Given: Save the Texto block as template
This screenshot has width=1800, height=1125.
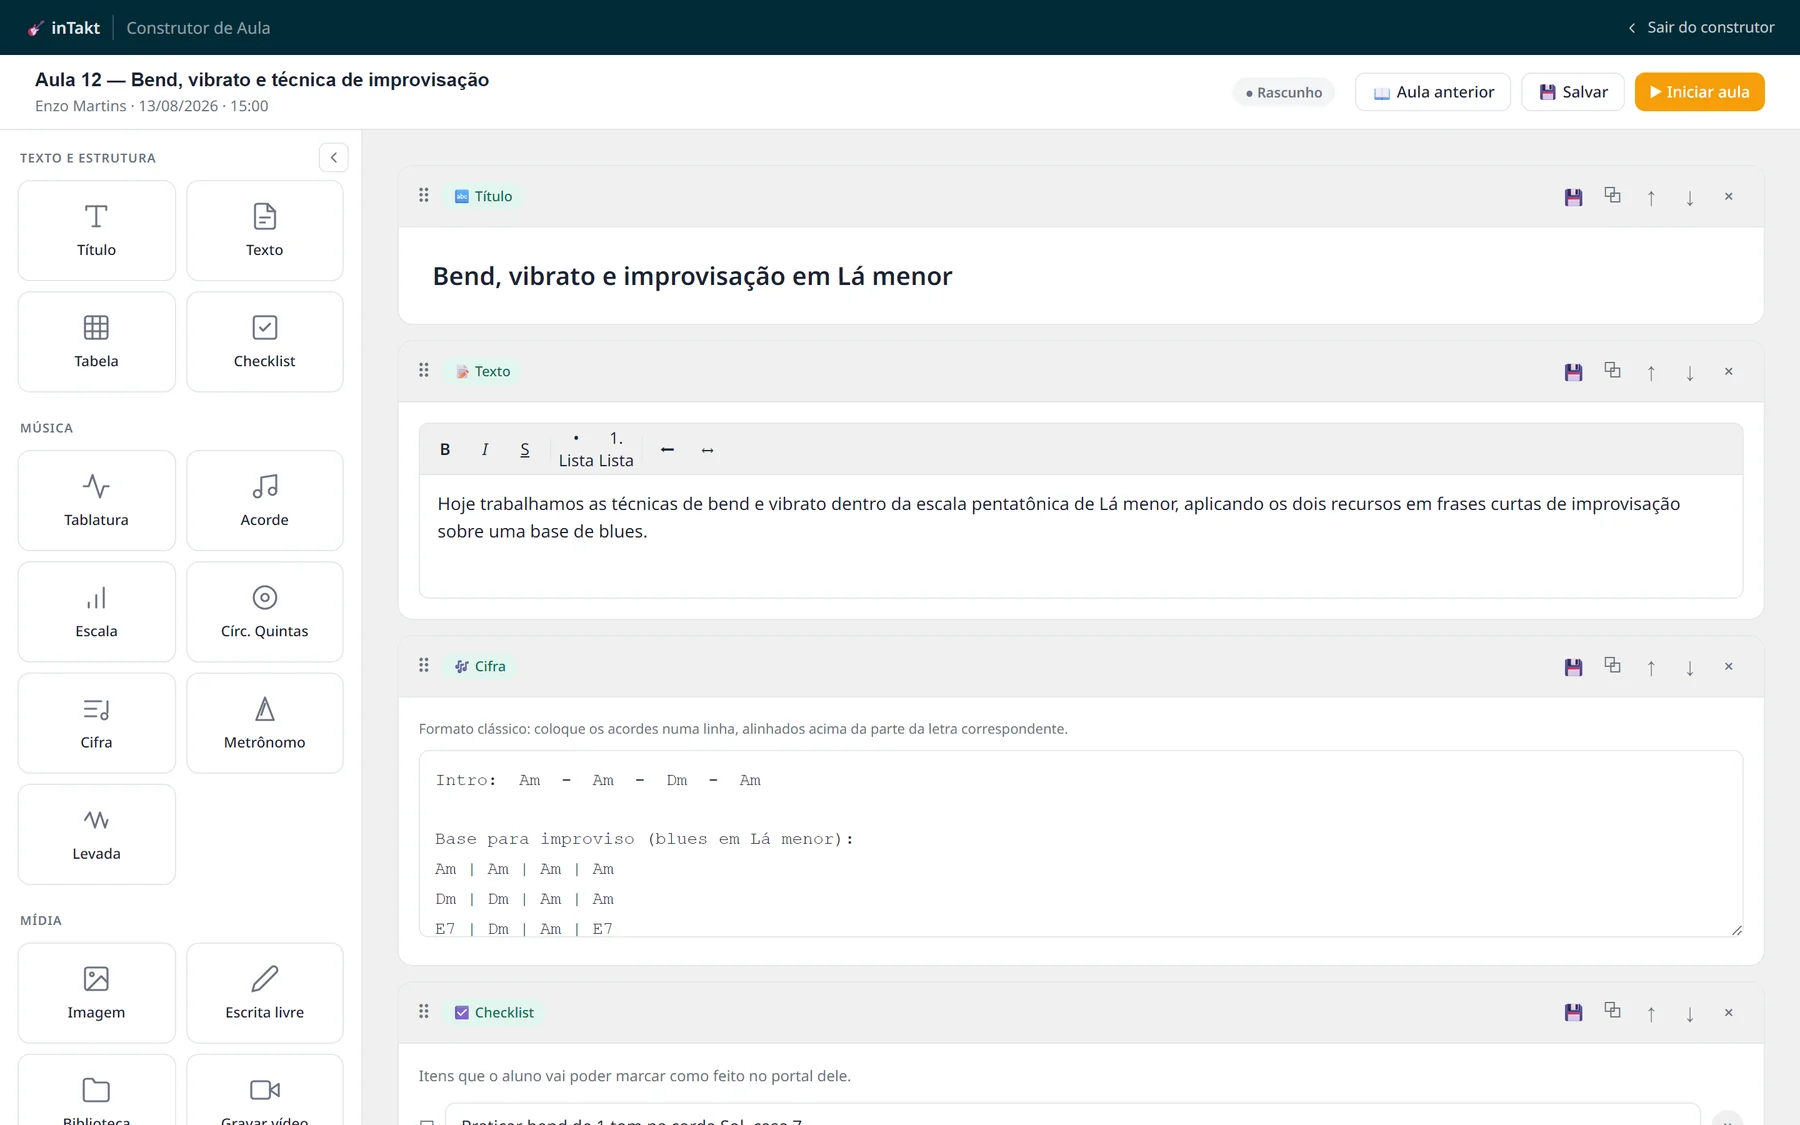Looking at the screenshot, I should (x=1573, y=372).
